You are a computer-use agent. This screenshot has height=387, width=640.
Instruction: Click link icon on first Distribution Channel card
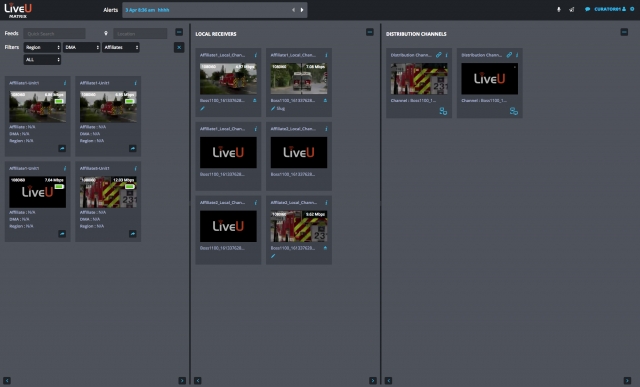click(439, 55)
